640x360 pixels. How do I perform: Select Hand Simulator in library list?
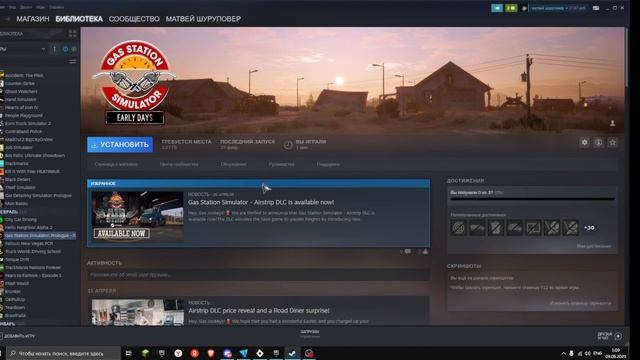pos(20,99)
